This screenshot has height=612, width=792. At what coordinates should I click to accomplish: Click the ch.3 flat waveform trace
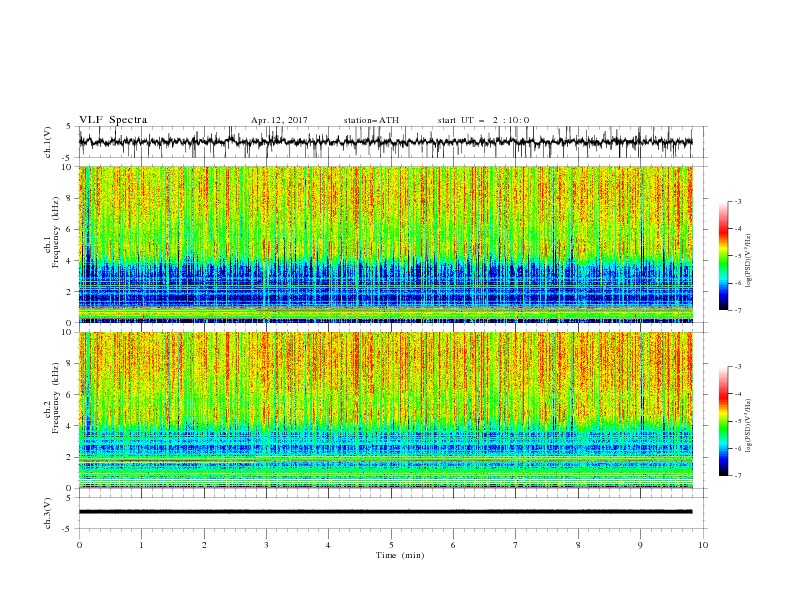coord(385,512)
